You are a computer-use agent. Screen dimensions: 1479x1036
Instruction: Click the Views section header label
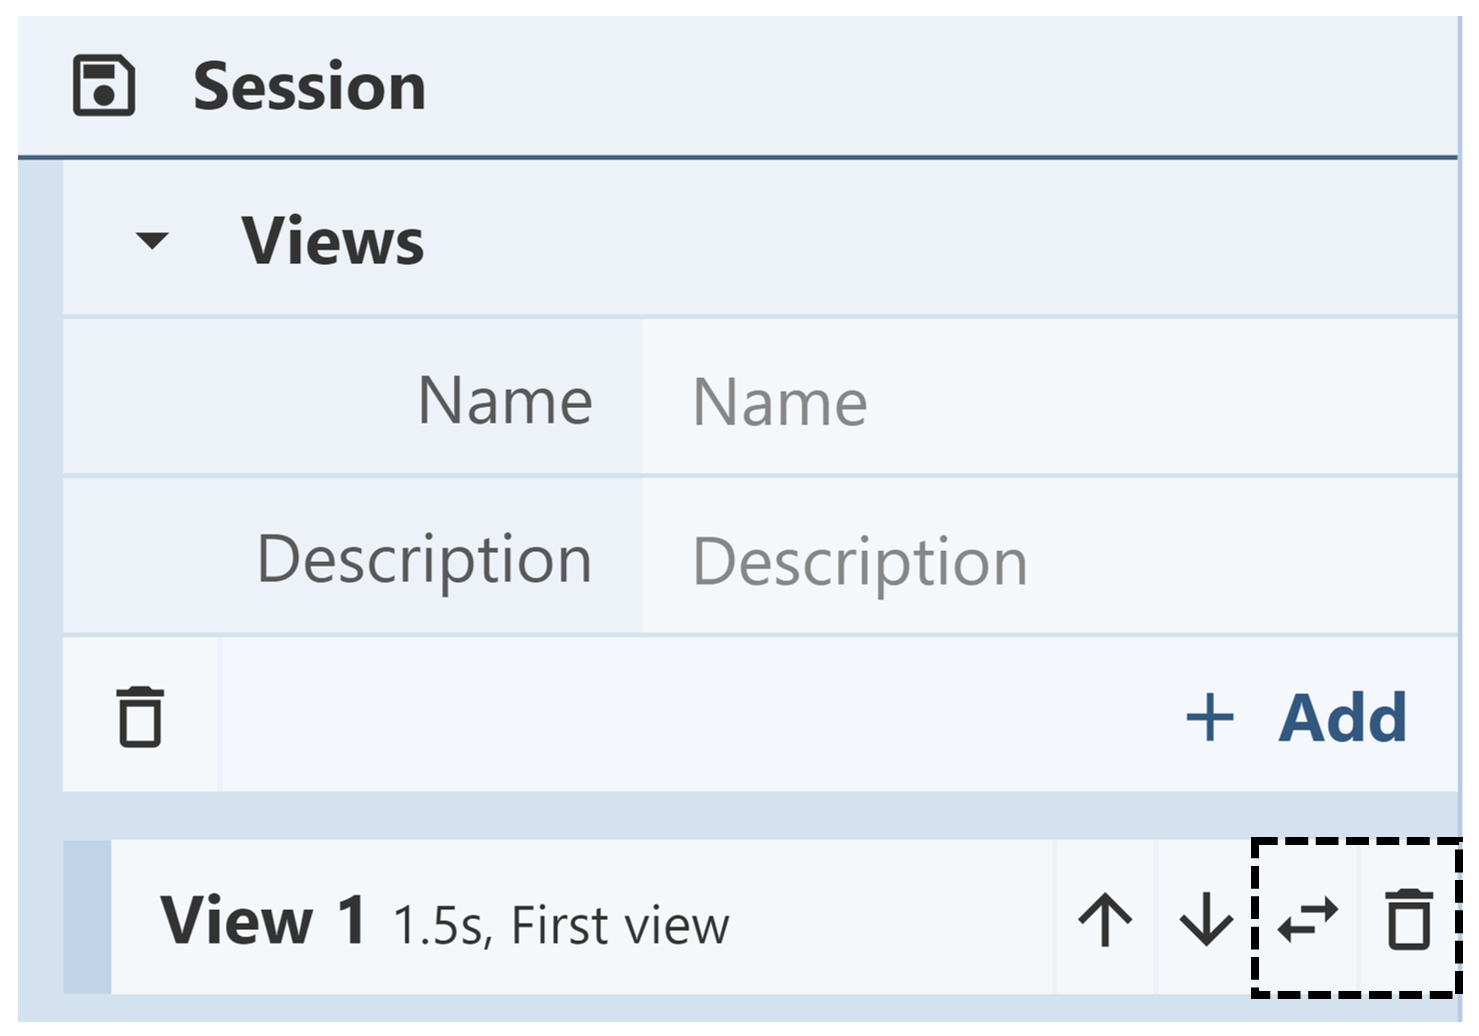332,241
